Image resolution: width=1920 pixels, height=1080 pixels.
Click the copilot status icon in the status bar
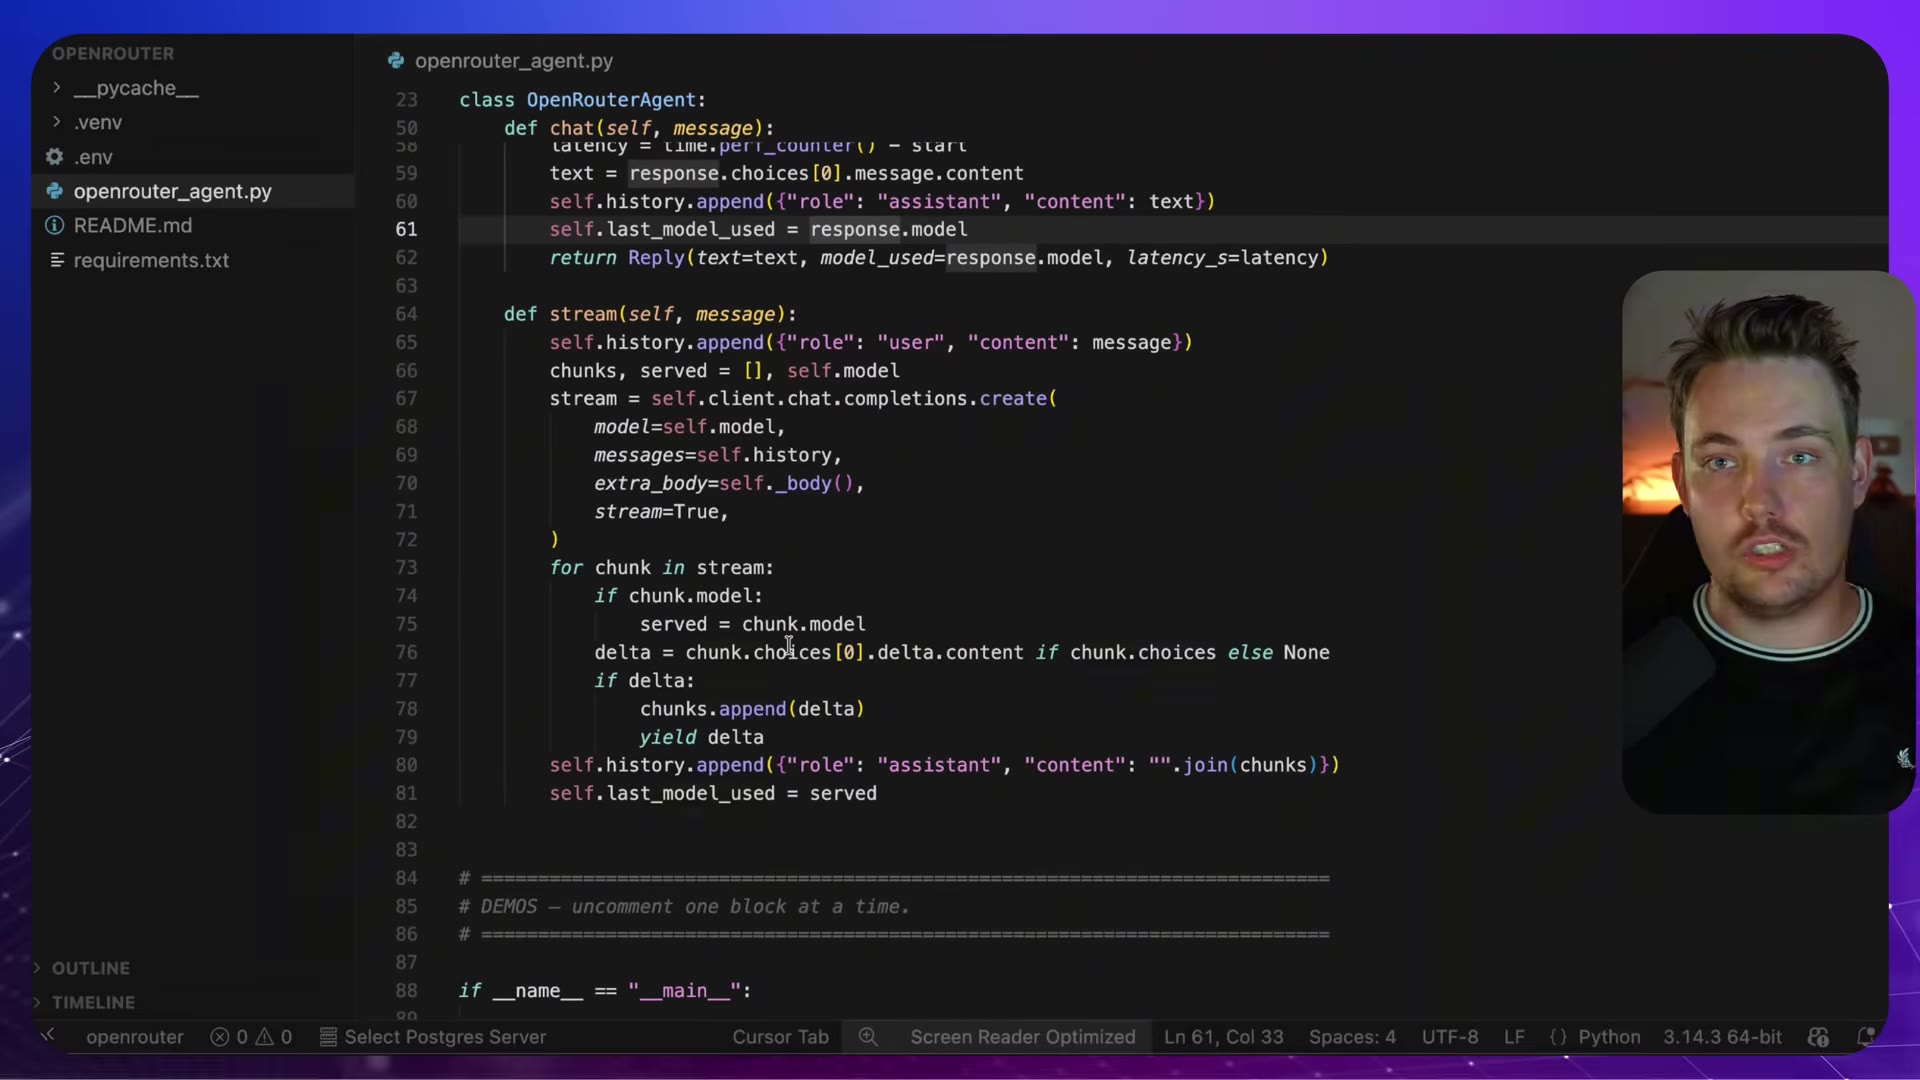pos(1819,1037)
